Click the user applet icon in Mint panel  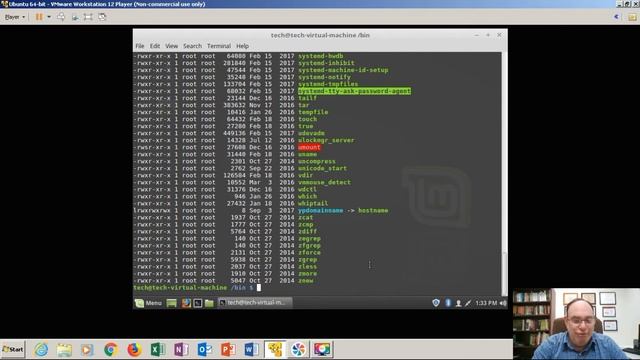click(x=458, y=303)
